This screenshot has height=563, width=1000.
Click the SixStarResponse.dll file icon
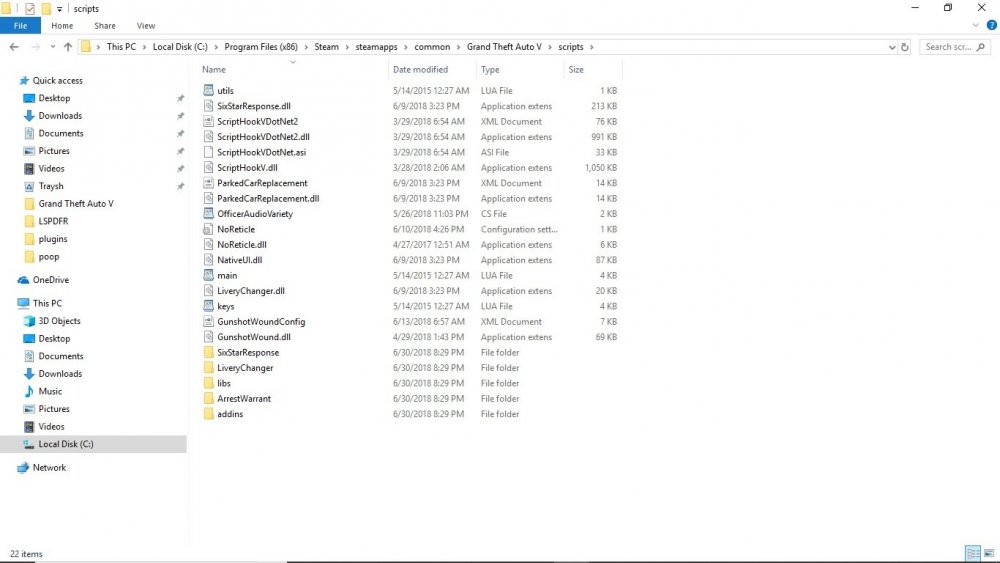coord(208,106)
